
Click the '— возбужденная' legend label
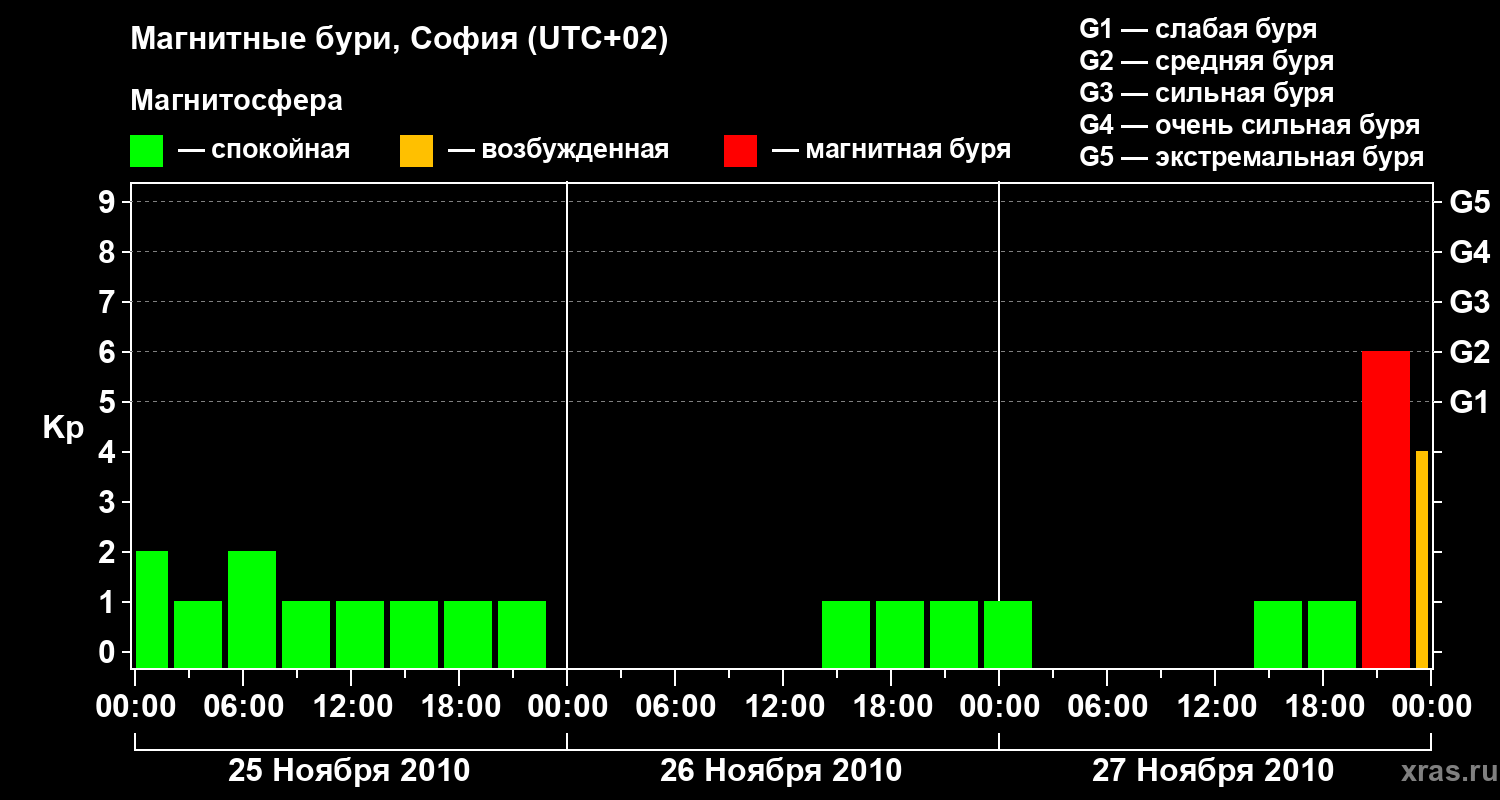tap(558, 150)
